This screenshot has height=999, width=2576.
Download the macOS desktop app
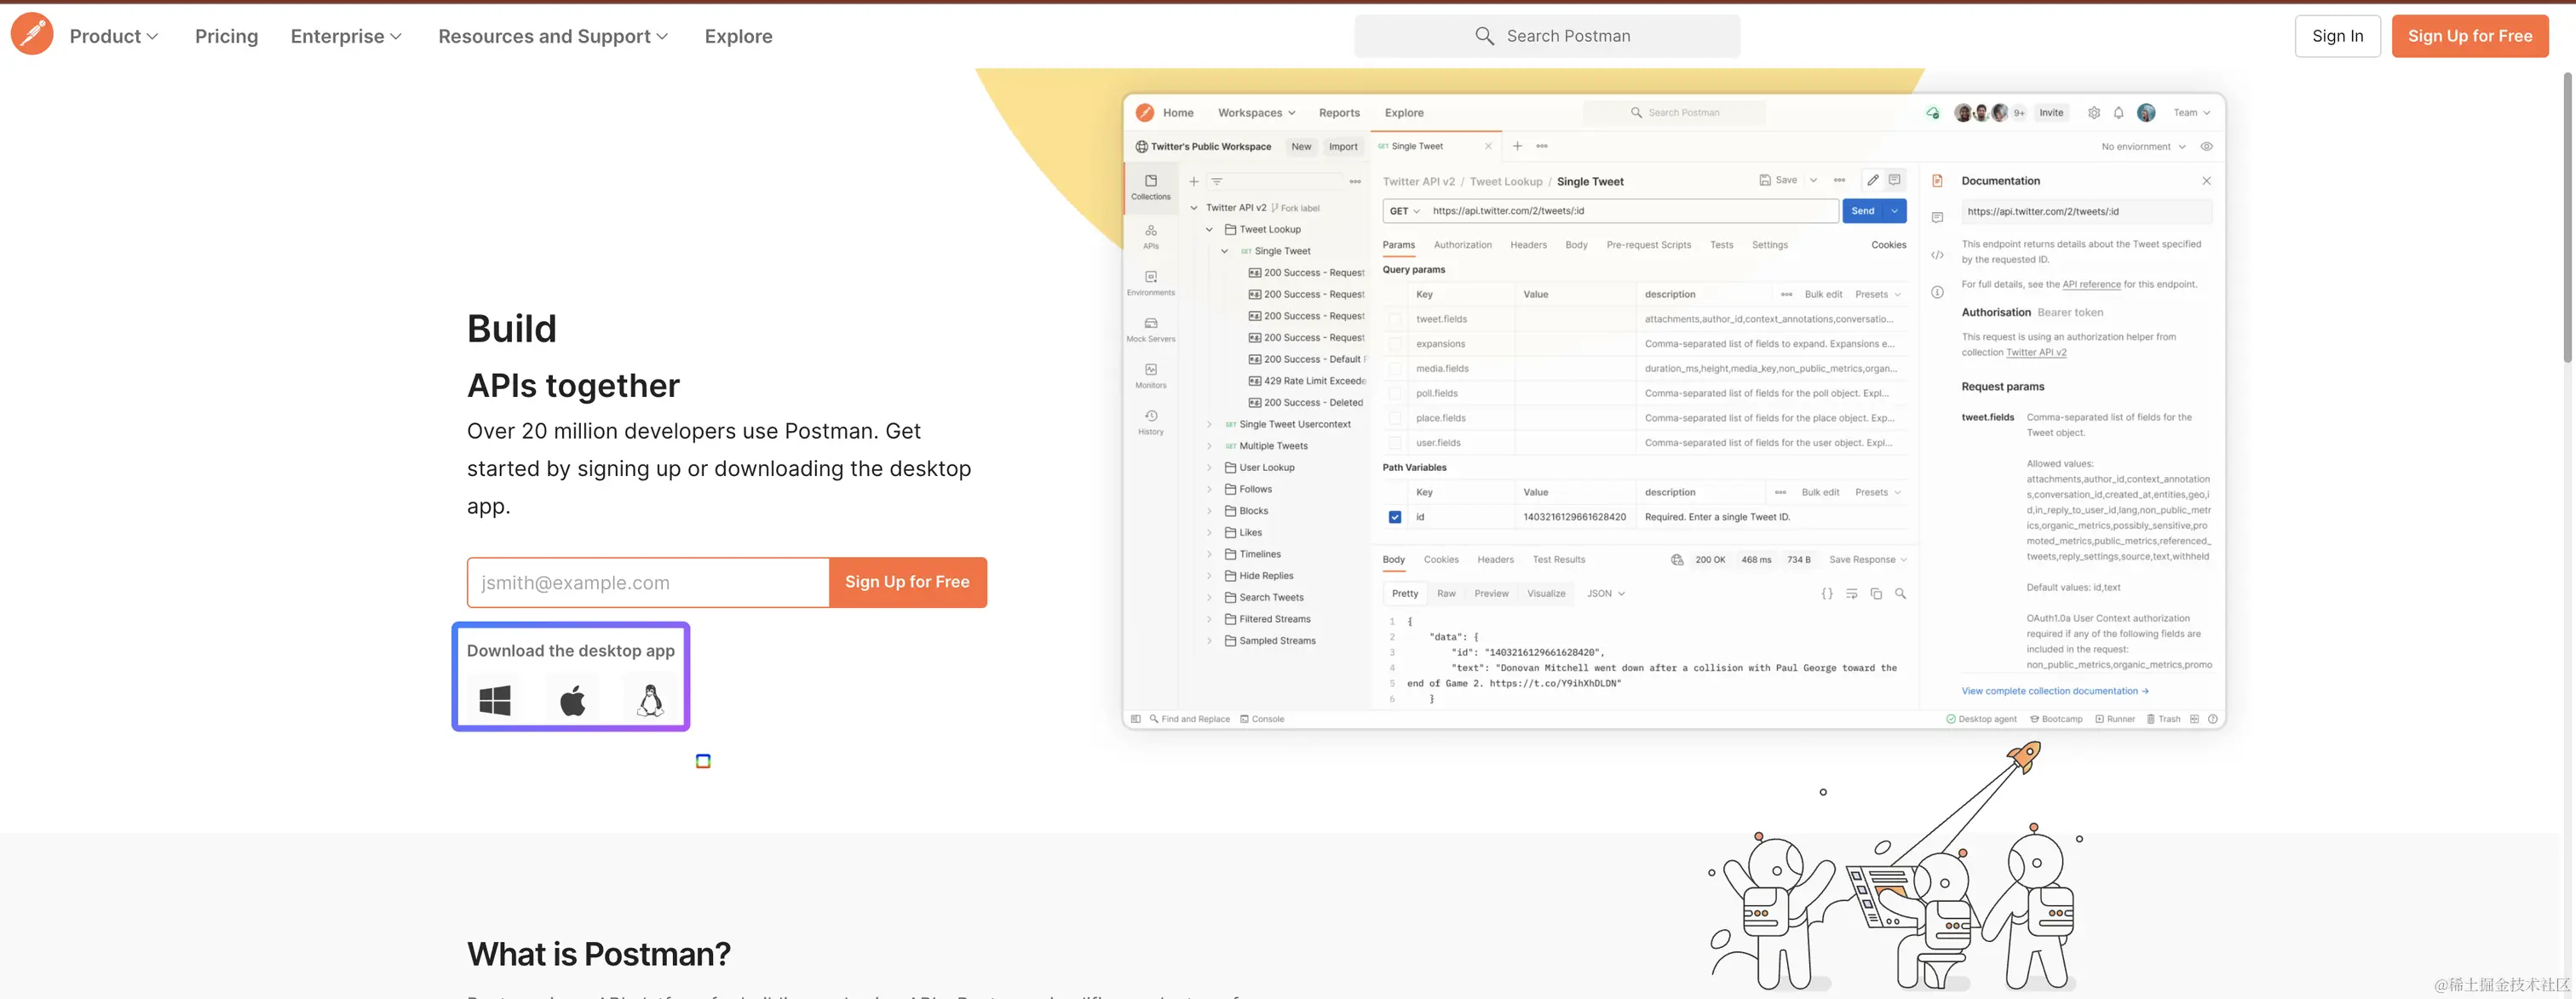573,700
